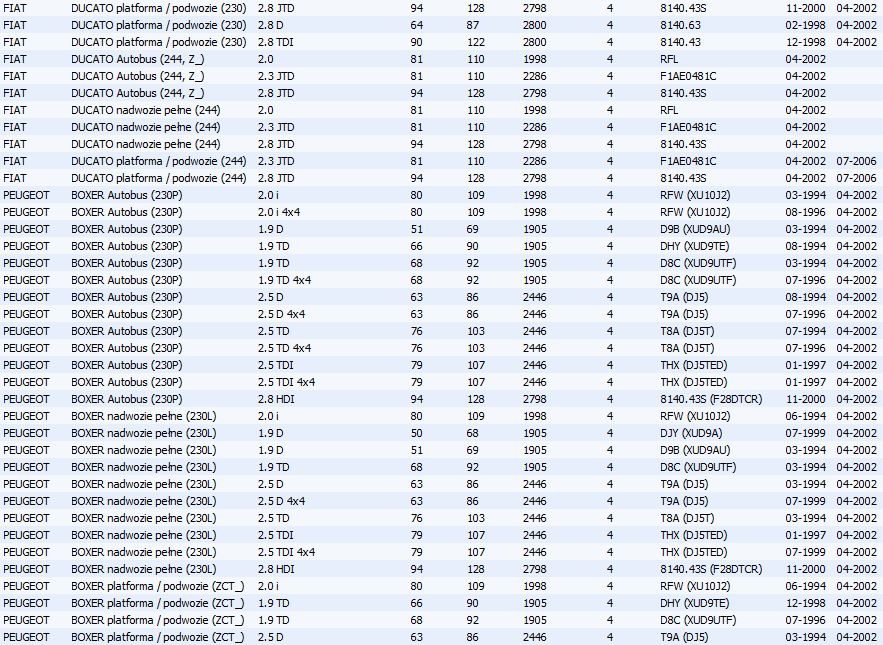Click the 87 horsepower cell

click(x=472, y=25)
